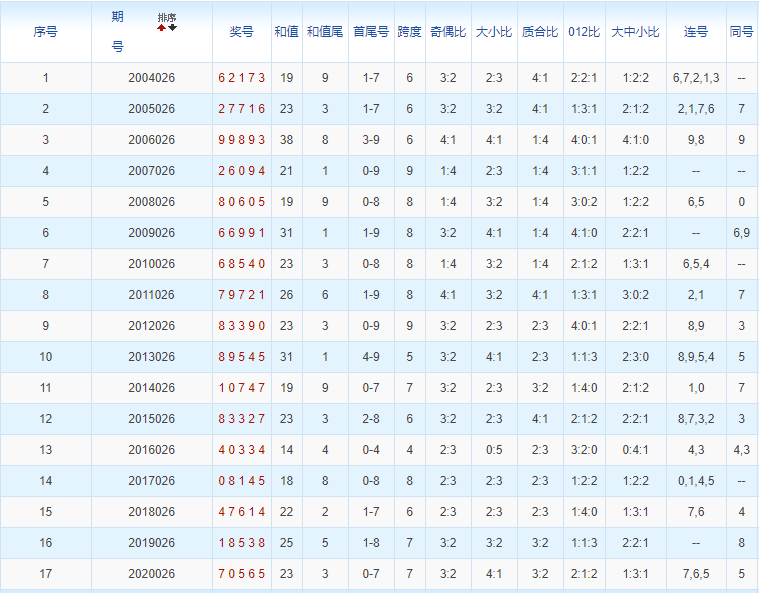Click winning number 8 3 3 2 7
The image size is (759, 593).
pos(242,419)
